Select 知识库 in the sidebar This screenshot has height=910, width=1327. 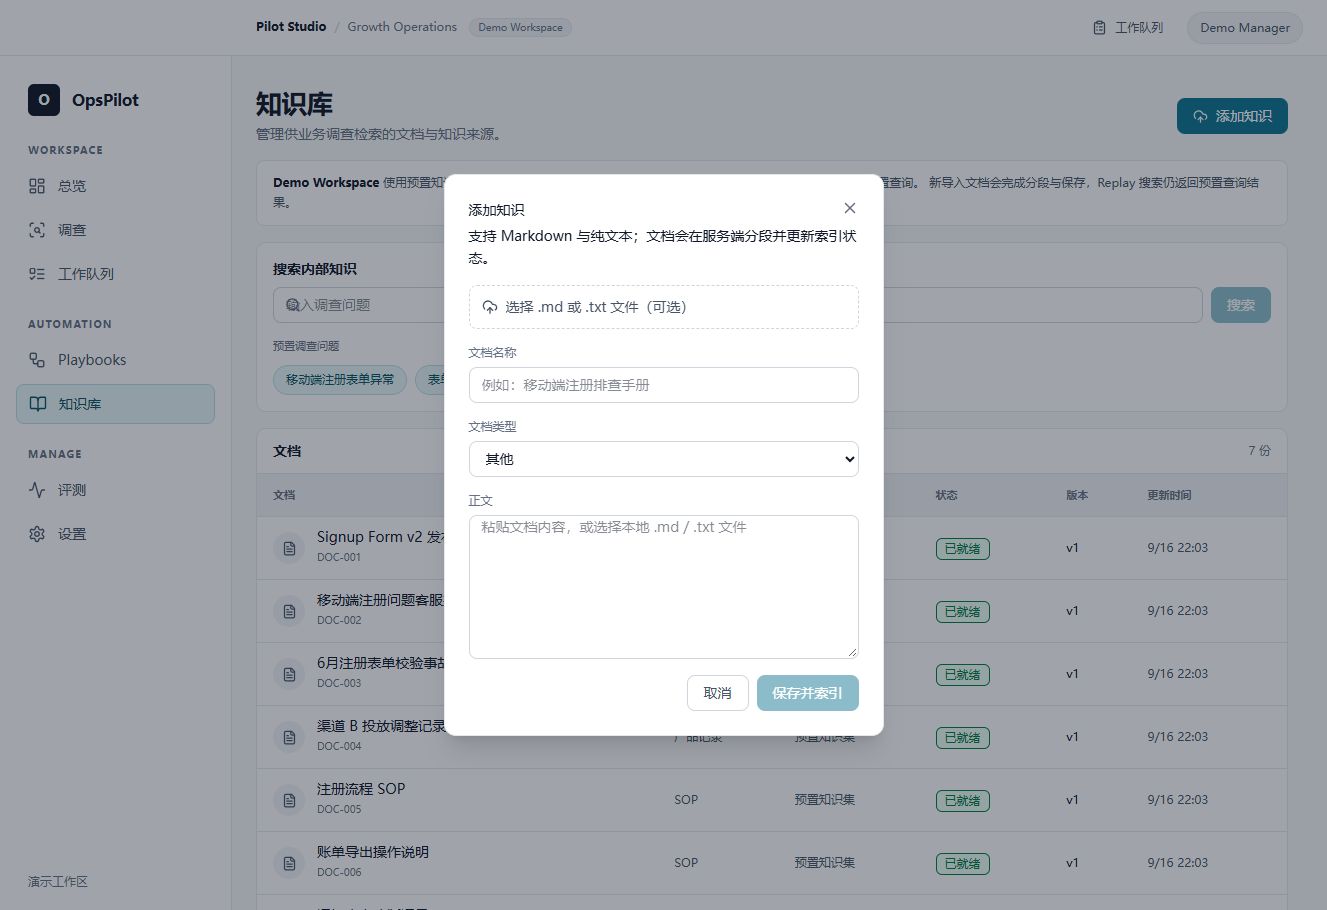115,404
